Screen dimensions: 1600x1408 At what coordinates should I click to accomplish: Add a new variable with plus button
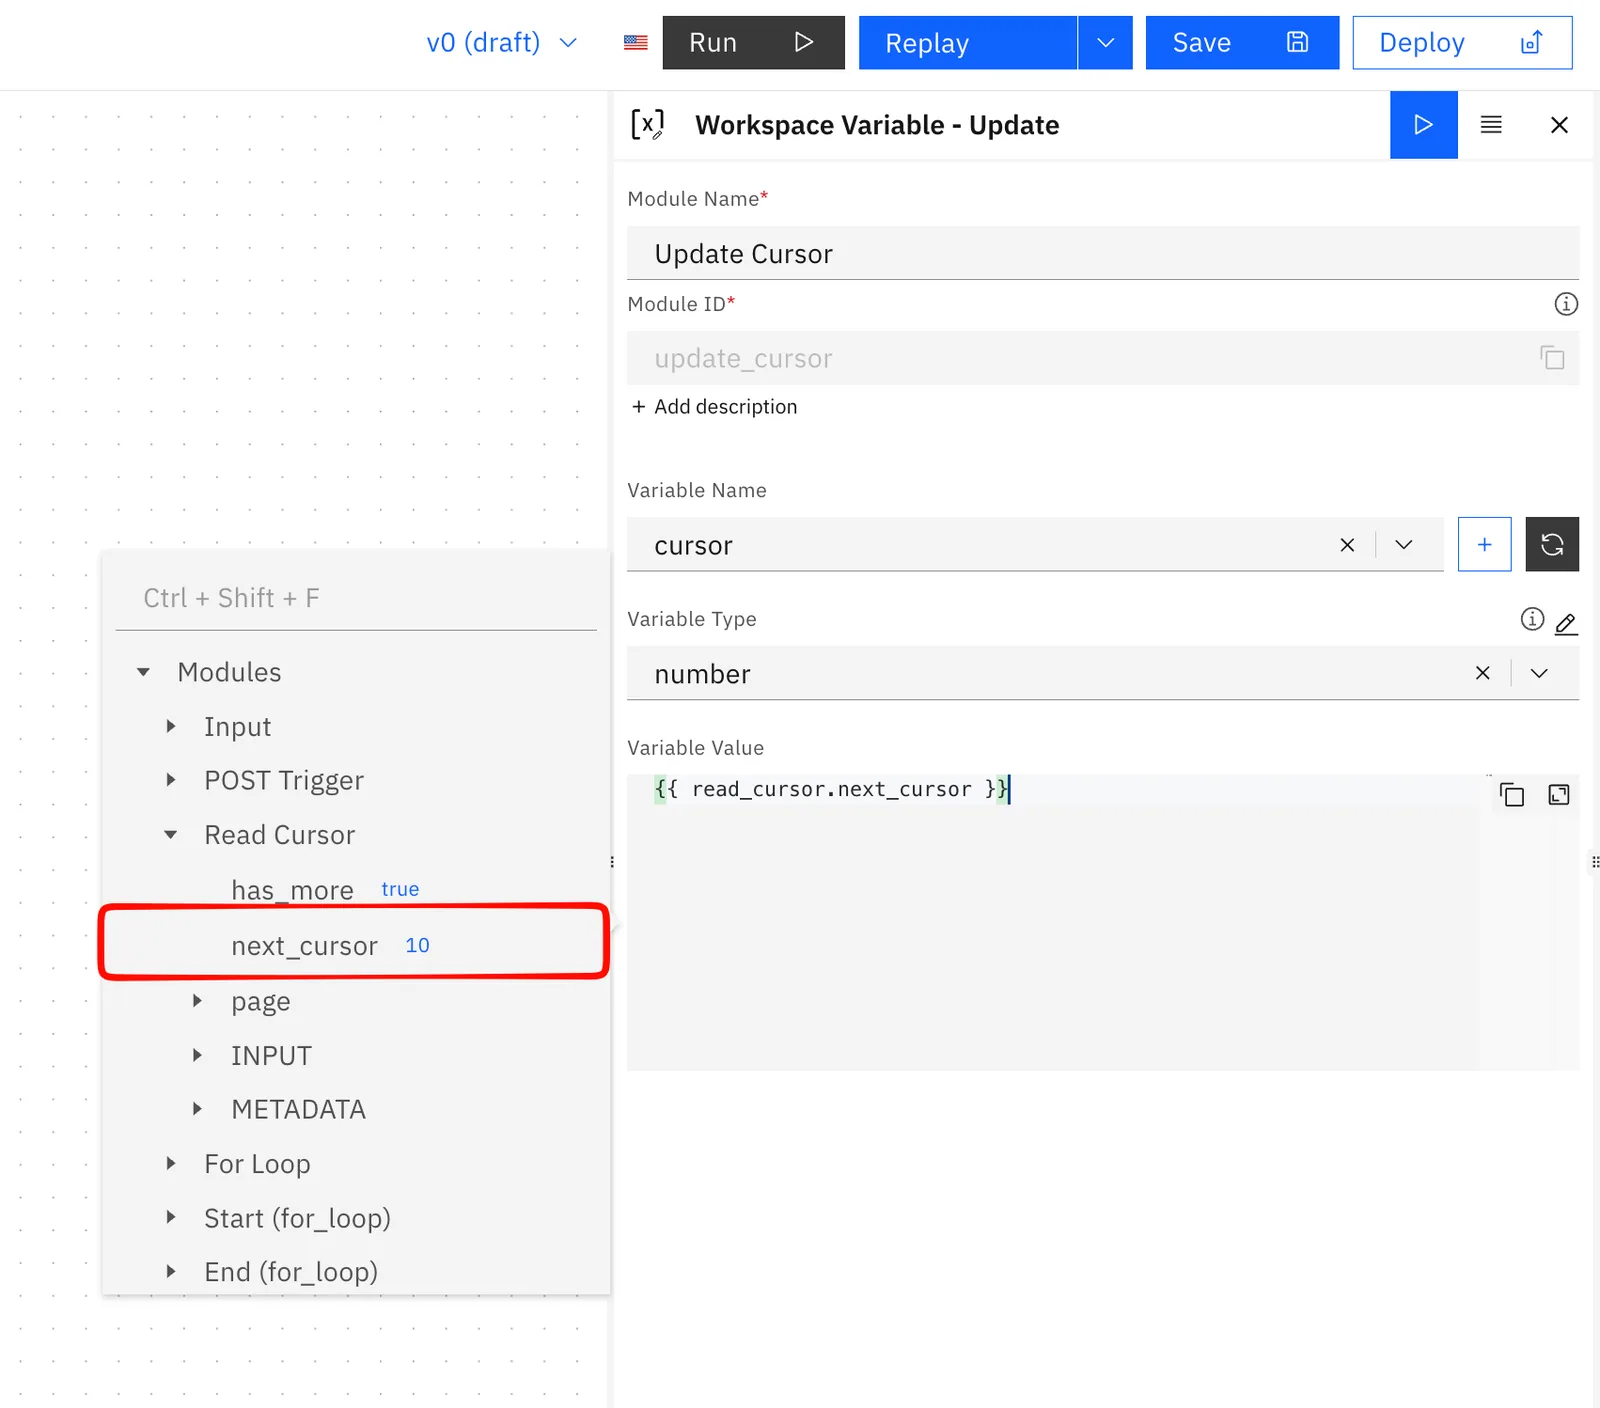click(x=1484, y=545)
